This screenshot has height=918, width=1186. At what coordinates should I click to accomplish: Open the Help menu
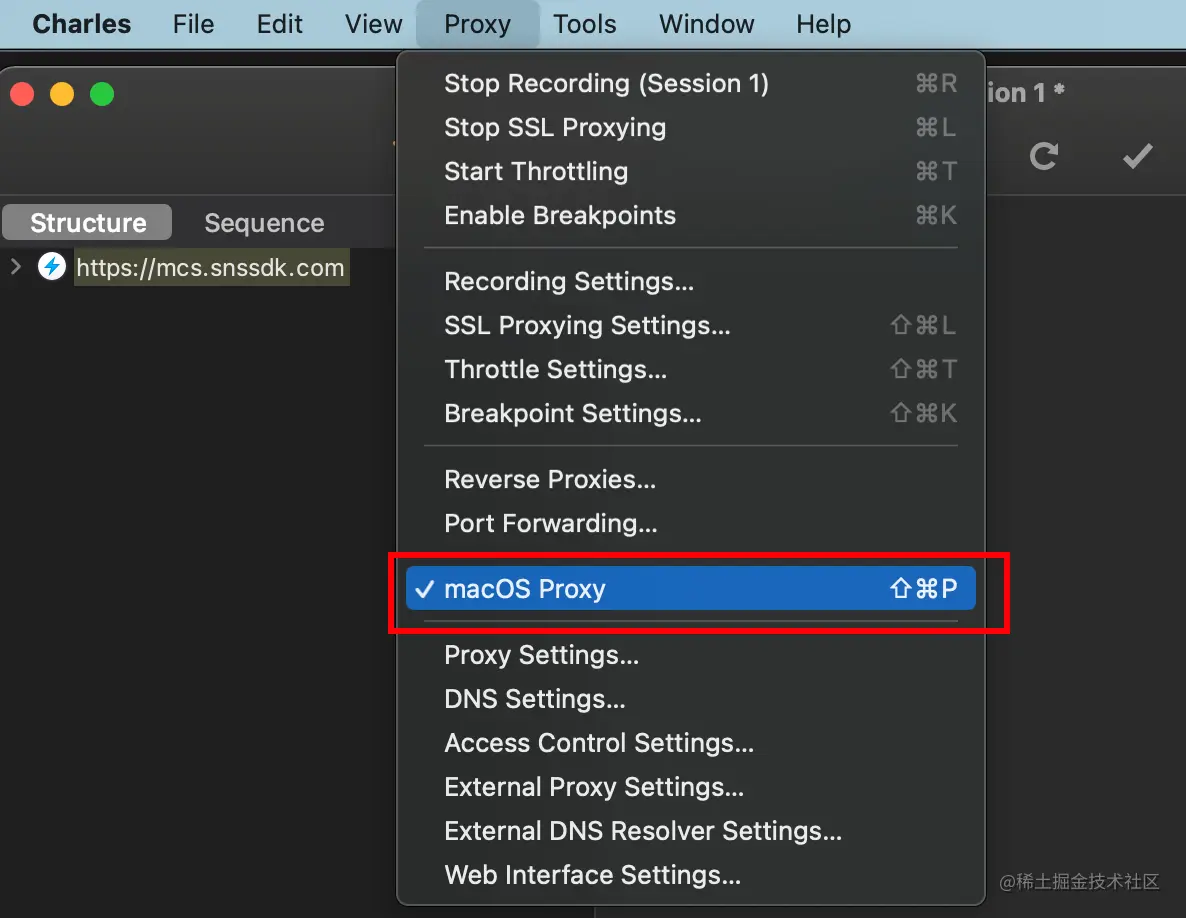823,24
